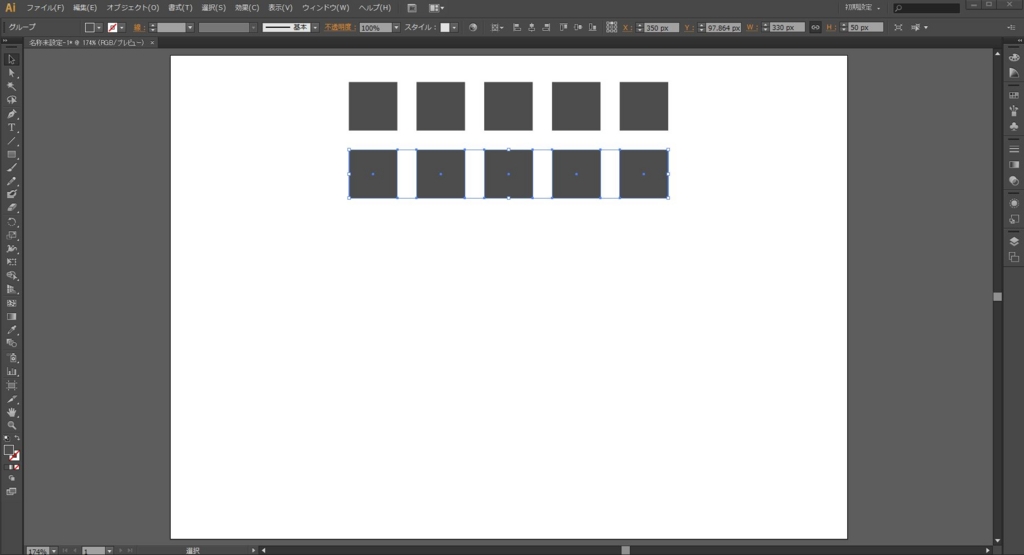This screenshot has height=555, width=1024.
Task: Click the fill color swatch in control bar
Action: (x=89, y=27)
